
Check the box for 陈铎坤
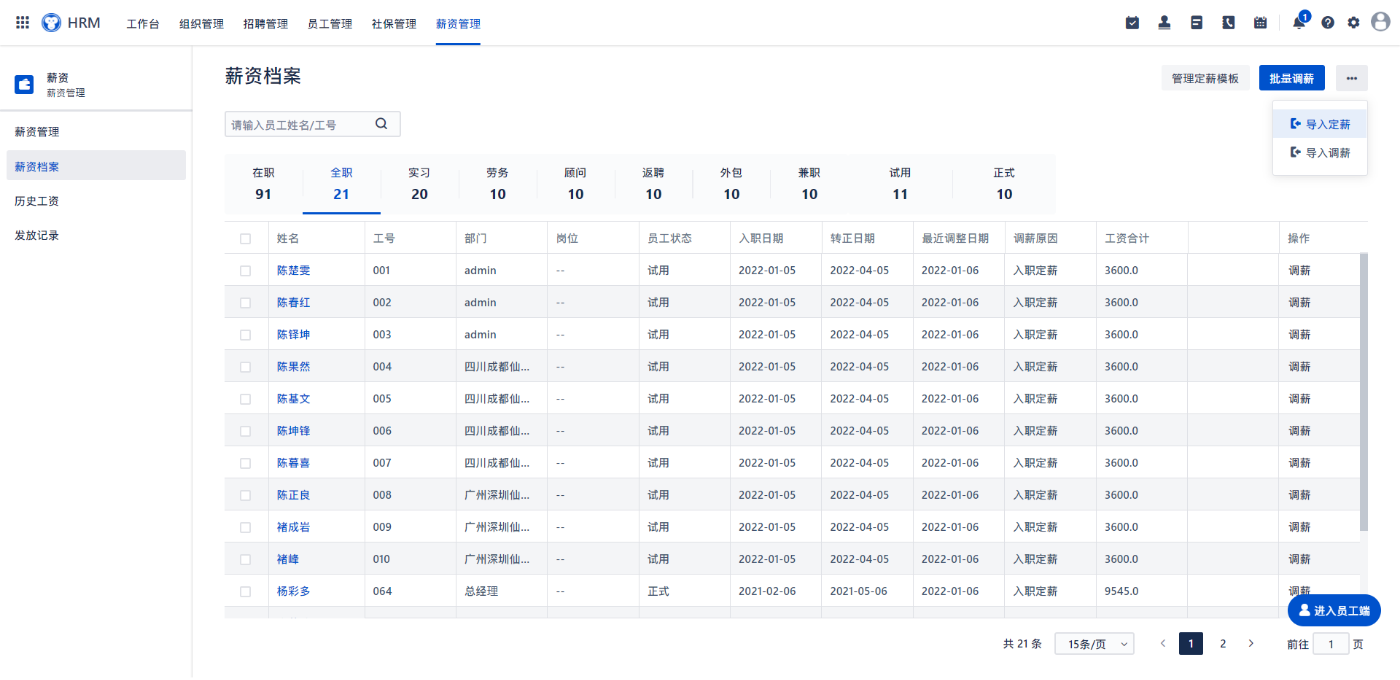pos(246,335)
